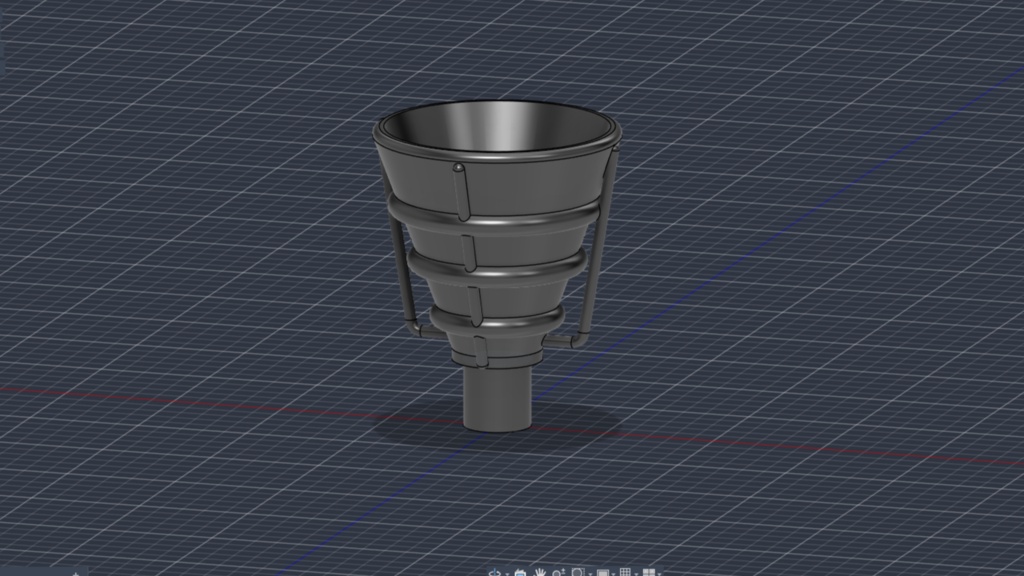
Task: Open the Orbit type dropdown arrow
Action: point(507,574)
